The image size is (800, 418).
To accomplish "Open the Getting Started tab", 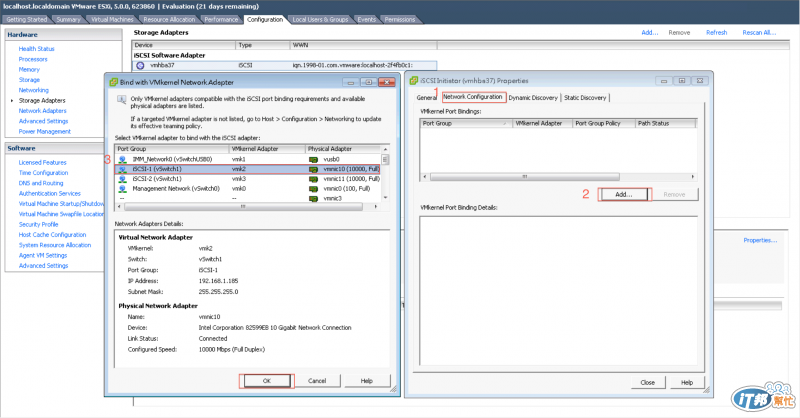I will tap(27, 19).
